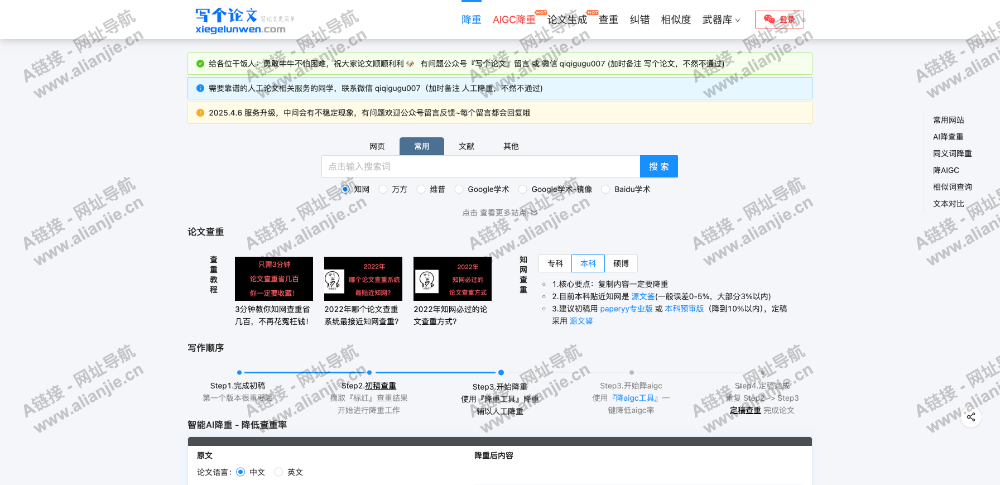The height and width of the screenshot is (485, 1000).
Task: Open the 哪个论文查重系统 tutorial thumbnail
Action: pyautogui.click(x=363, y=279)
